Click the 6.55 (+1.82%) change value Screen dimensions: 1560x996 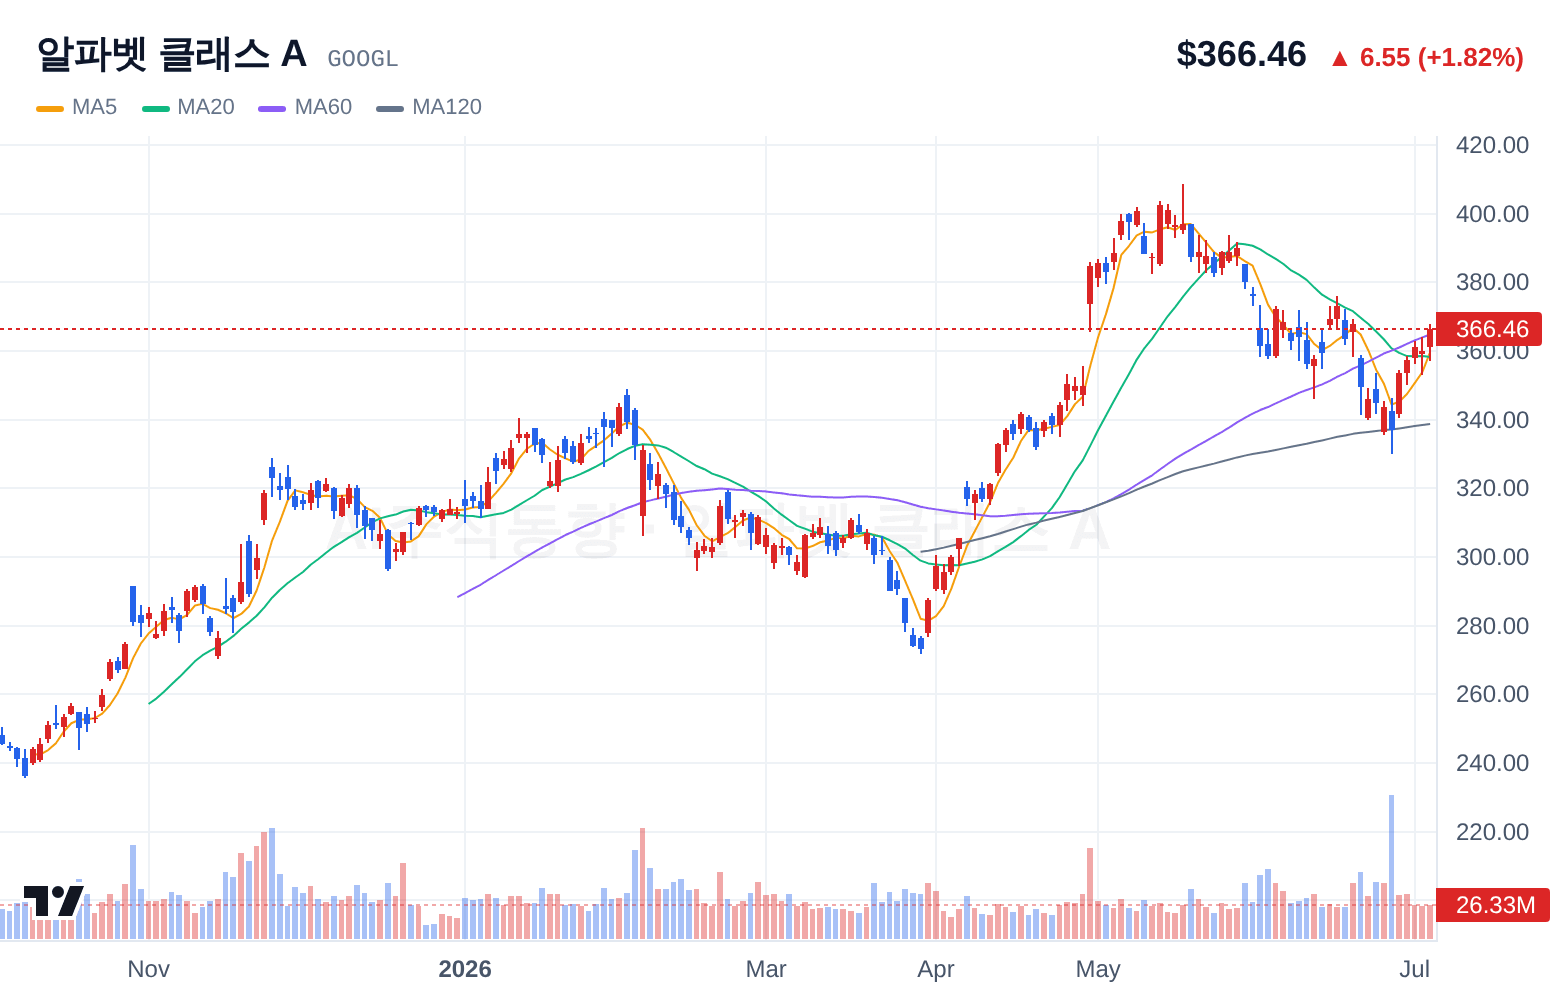click(x=1442, y=58)
